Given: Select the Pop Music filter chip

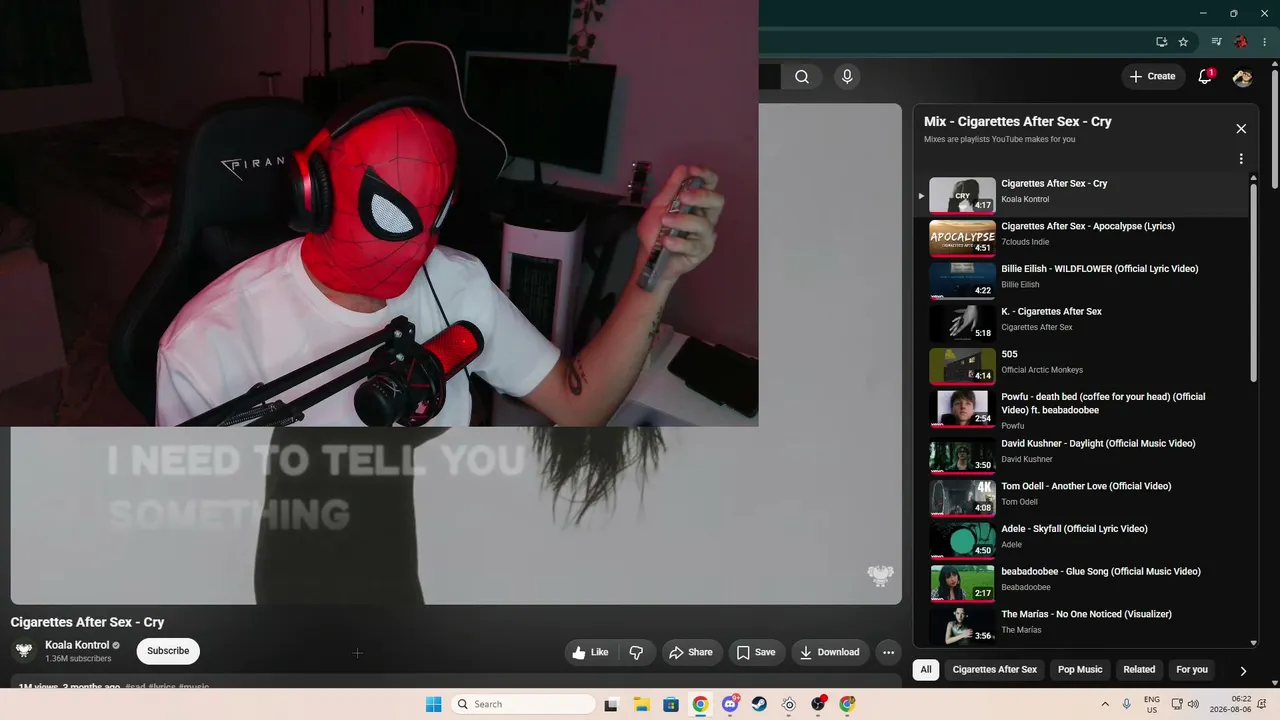Looking at the screenshot, I should pyautogui.click(x=1080, y=670).
